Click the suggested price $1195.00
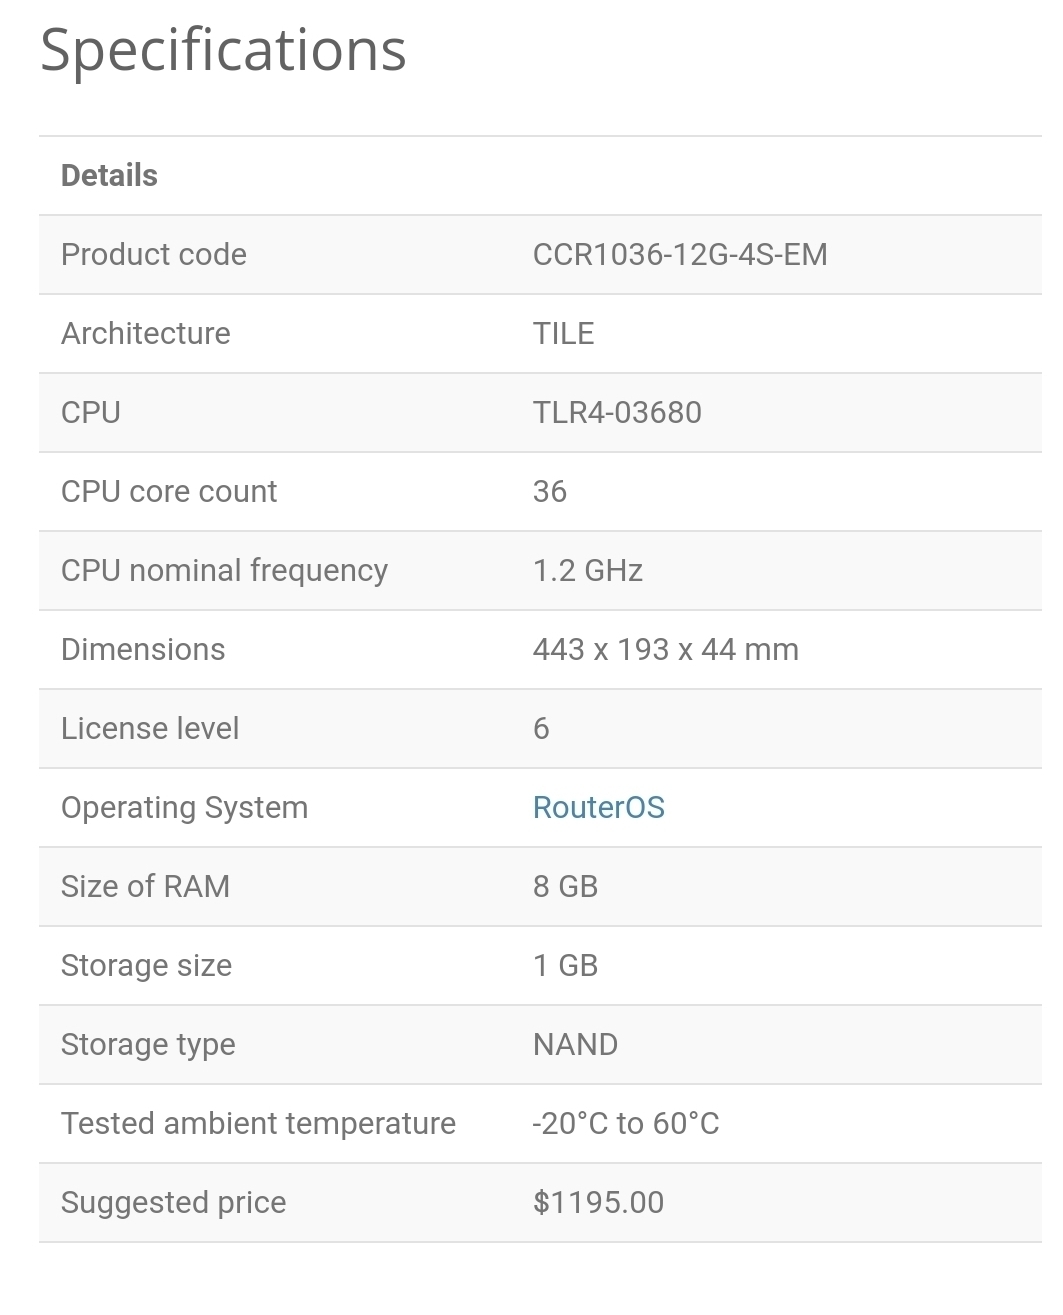Image resolution: width=1063 pixels, height=1315 pixels. 598,1202
